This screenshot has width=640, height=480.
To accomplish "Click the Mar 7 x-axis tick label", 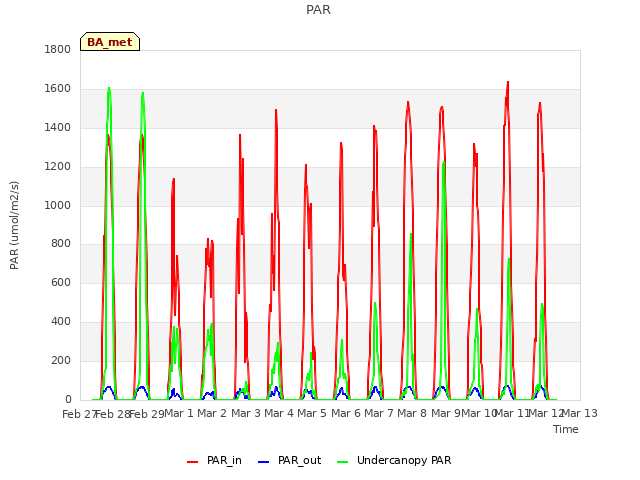I will click(379, 413).
